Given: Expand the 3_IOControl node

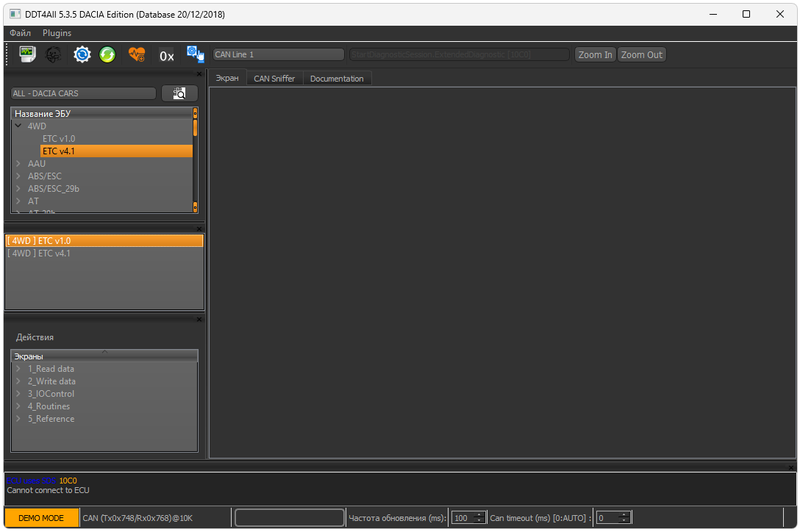Looking at the screenshot, I should (x=18, y=394).
